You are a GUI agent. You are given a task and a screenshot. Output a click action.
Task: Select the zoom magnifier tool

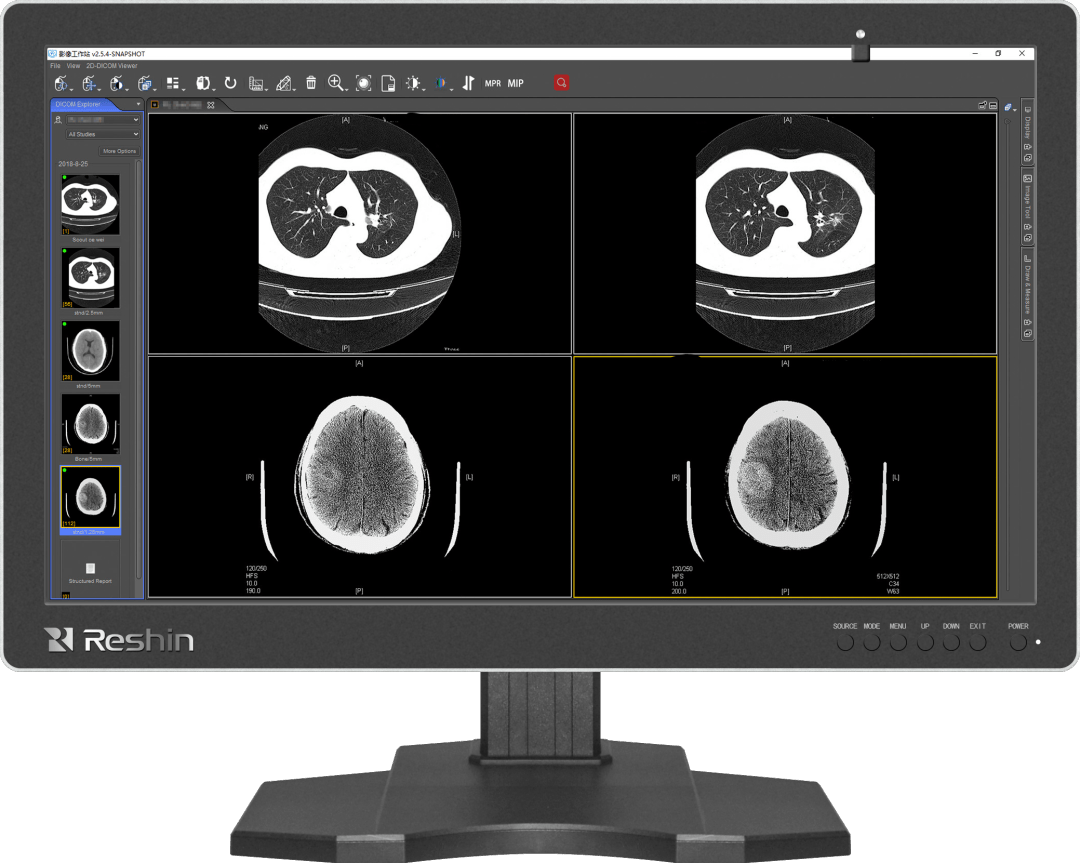(x=336, y=84)
